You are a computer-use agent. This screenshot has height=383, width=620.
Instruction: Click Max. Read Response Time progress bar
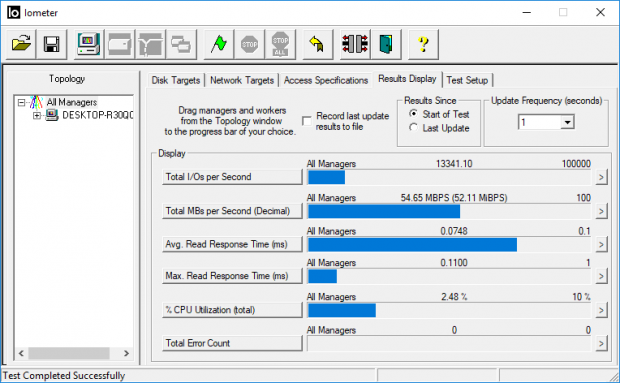(x=449, y=276)
